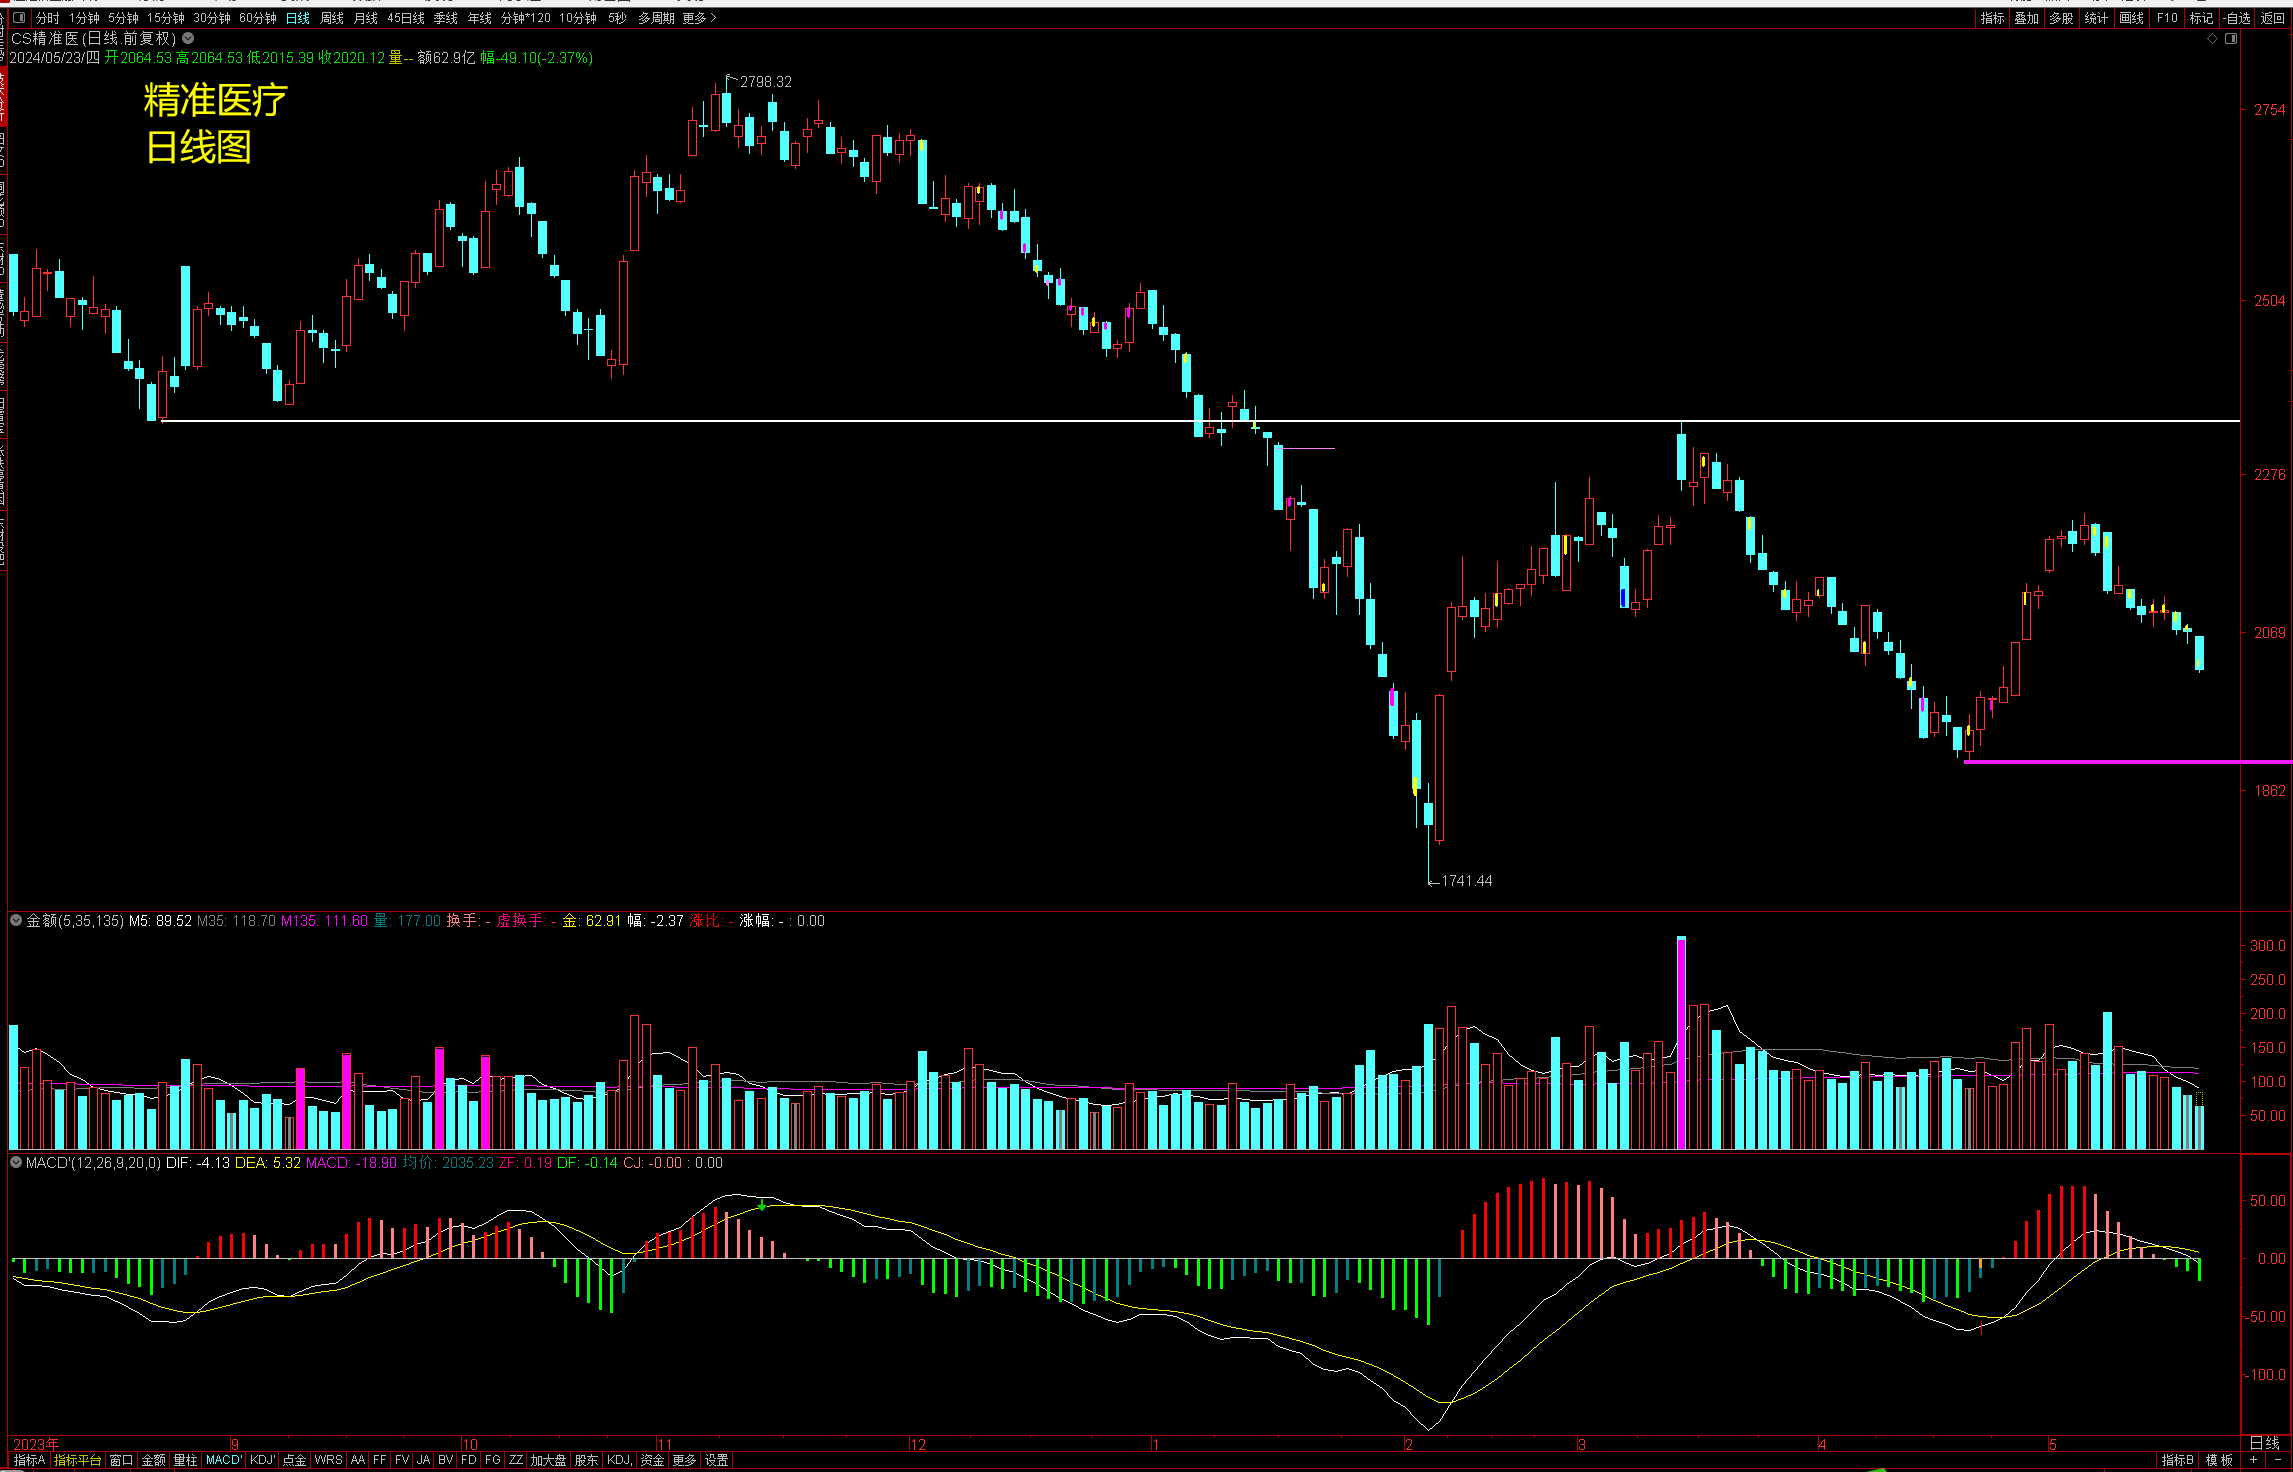Switch indicator to KDJ, tab

(x=620, y=1460)
